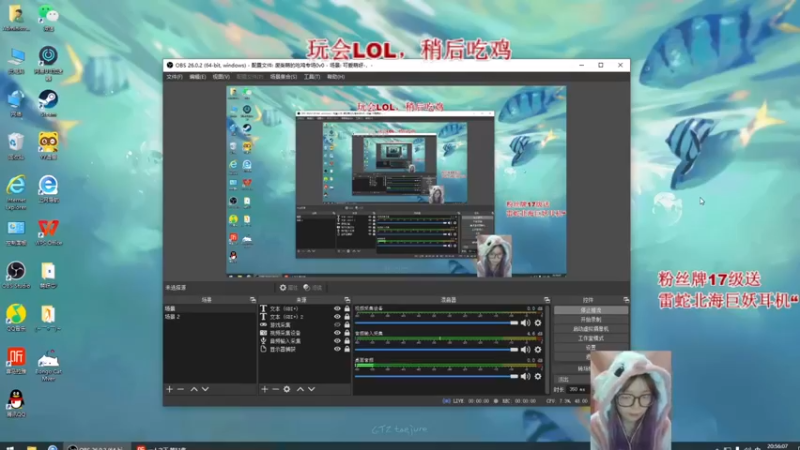
Task: Adjust 音频输入采集 volume slider
Action: 436,349
